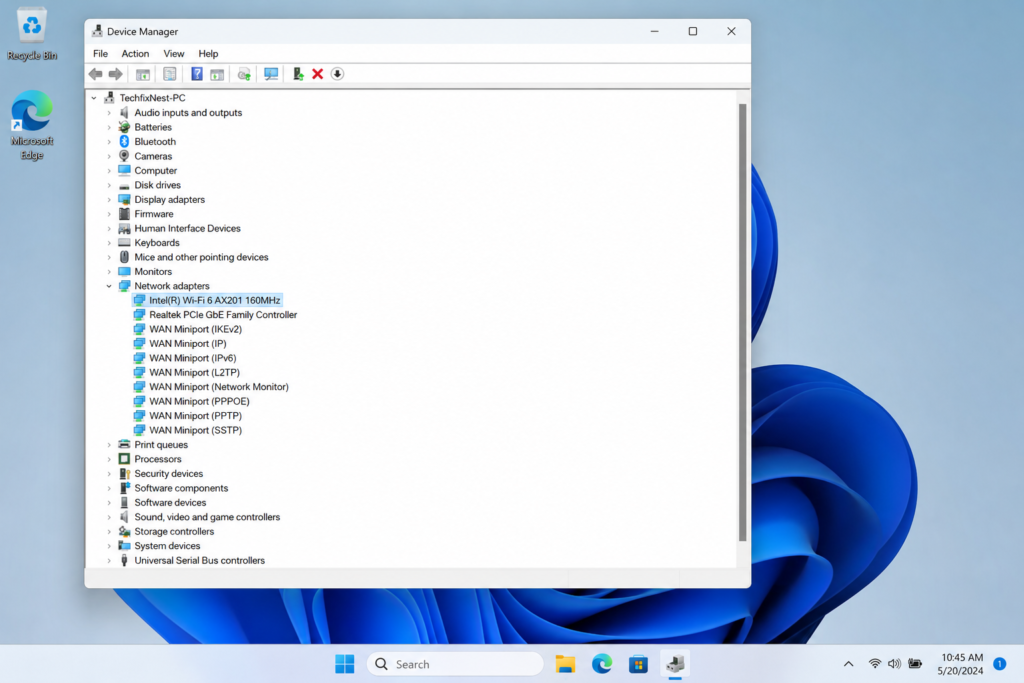The height and width of the screenshot is (683, 1024).
Task: Click the Universal Serial Bus controllers icon
Action: (x=124, y=560)
